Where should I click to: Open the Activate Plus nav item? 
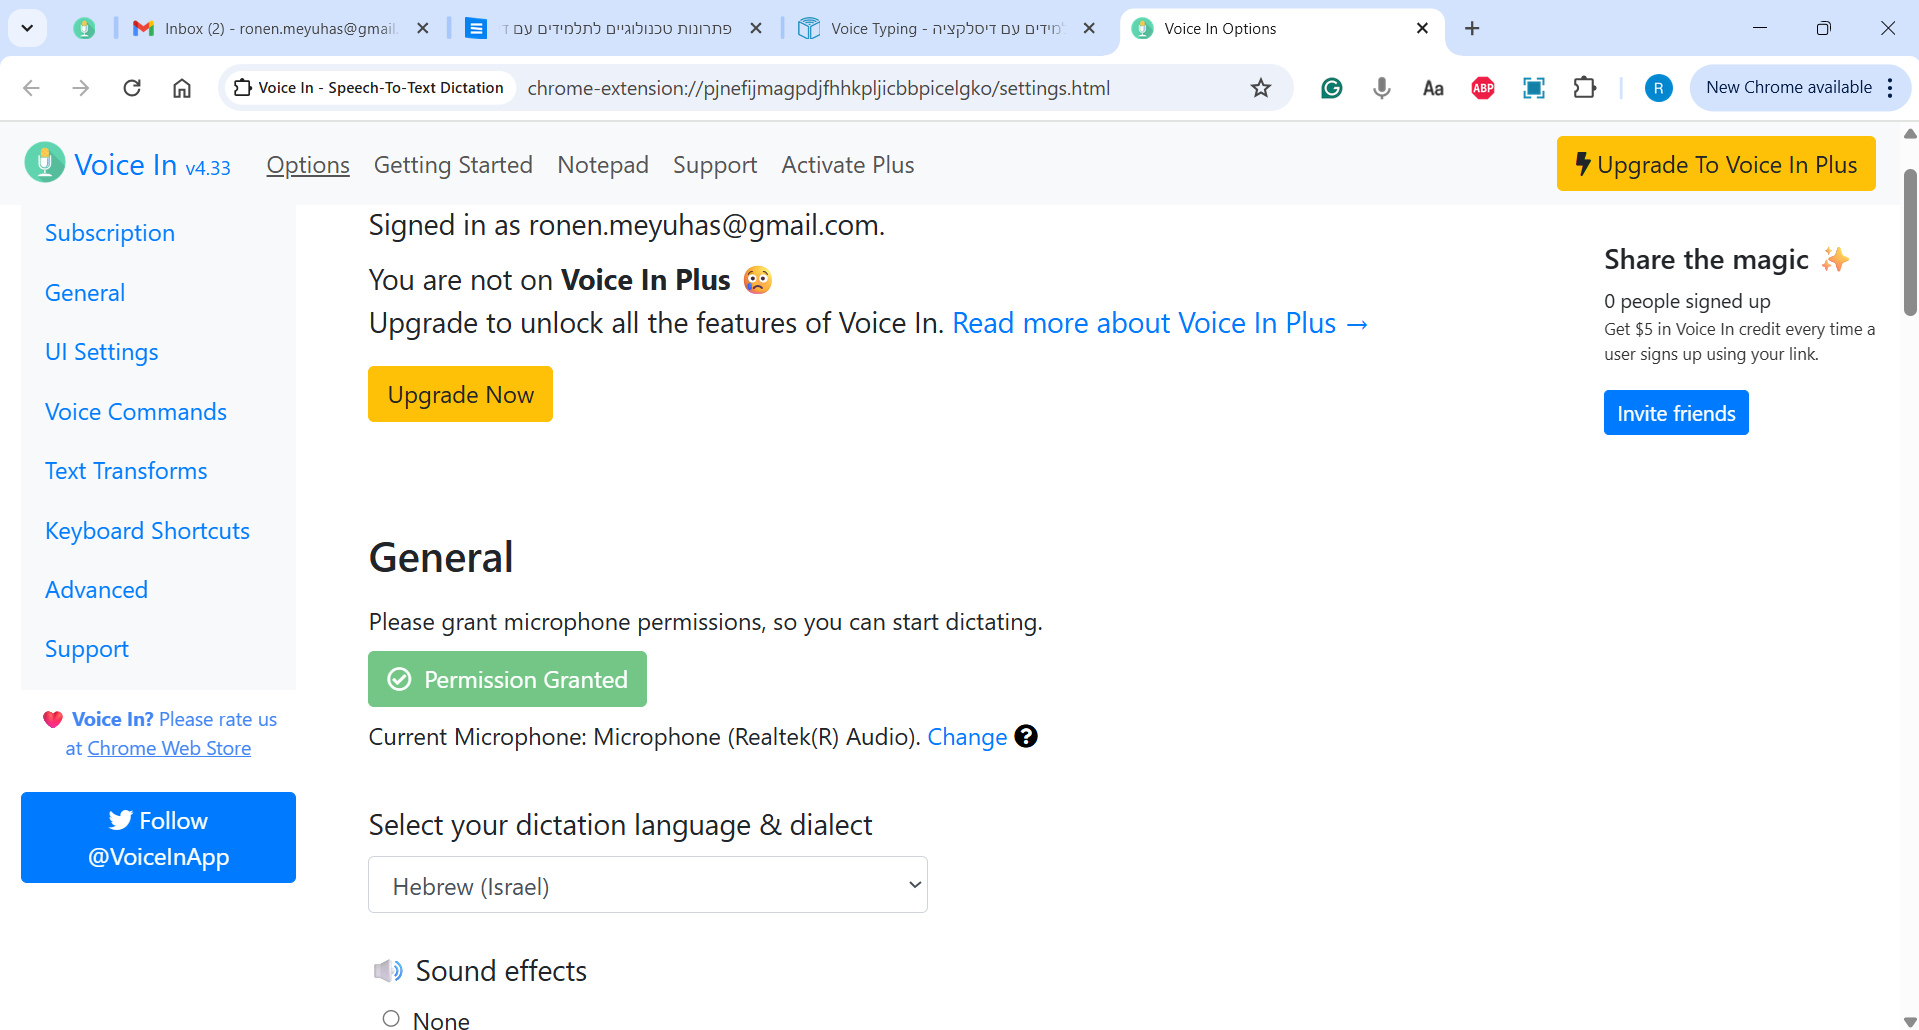point(848,165)
